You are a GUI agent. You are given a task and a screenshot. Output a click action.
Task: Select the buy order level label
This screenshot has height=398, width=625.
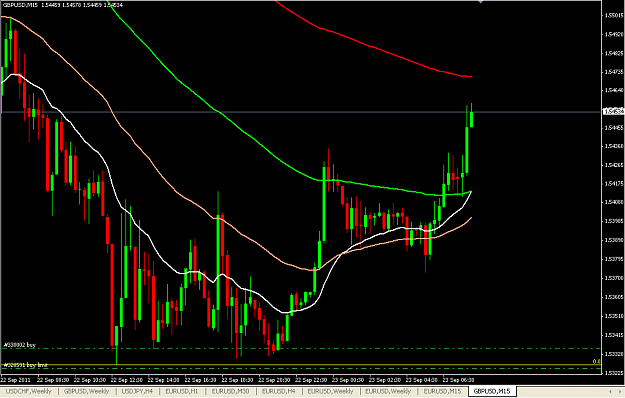click(20, 345)
